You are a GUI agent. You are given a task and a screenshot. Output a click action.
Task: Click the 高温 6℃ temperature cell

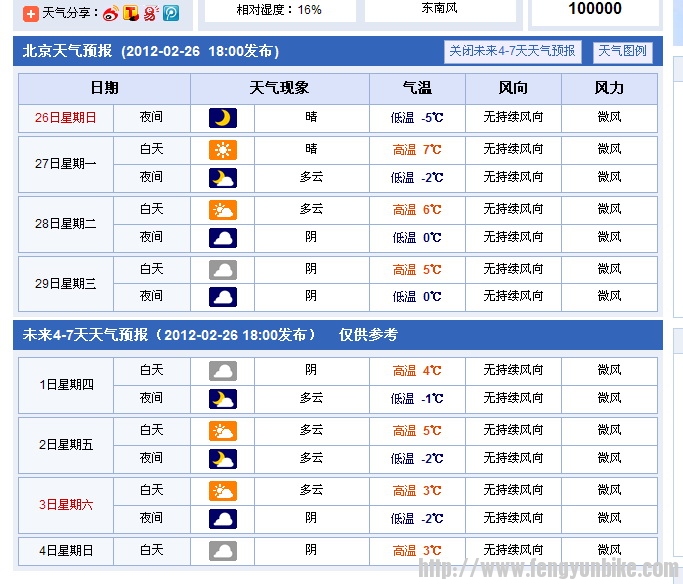417,210
